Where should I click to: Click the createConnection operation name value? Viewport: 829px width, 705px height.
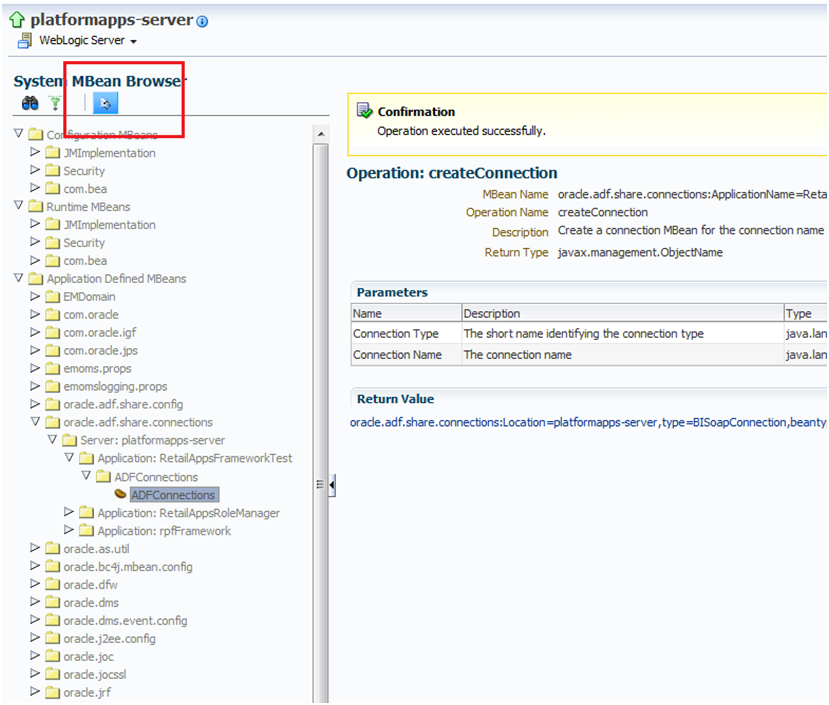click(x=602, y=213)
